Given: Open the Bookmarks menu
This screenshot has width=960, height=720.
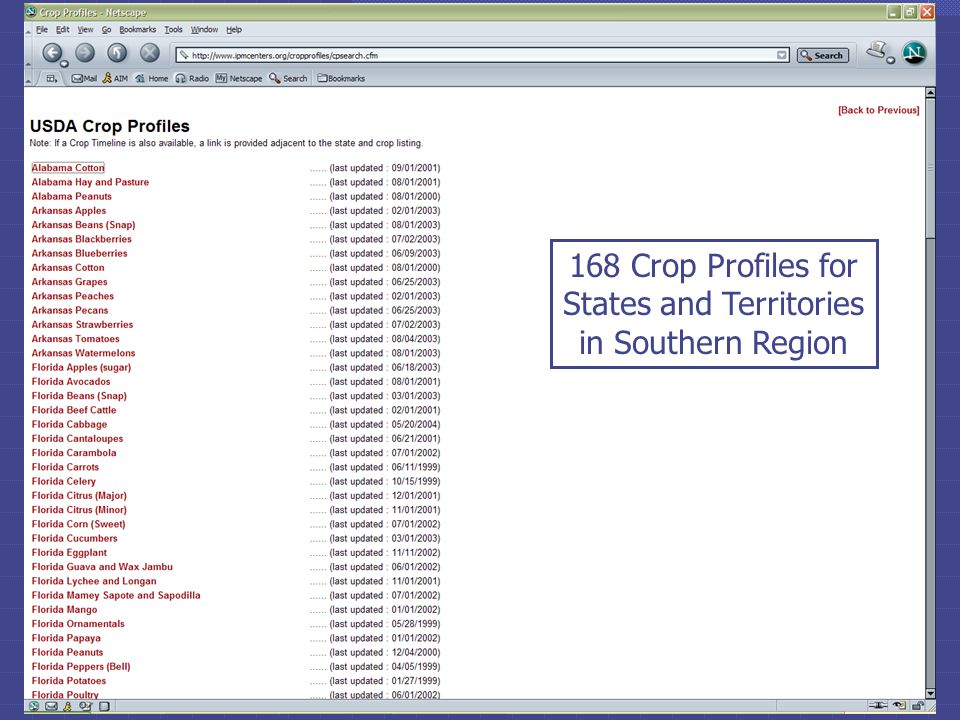Looking at the screenshot, I should pos(138,29).
